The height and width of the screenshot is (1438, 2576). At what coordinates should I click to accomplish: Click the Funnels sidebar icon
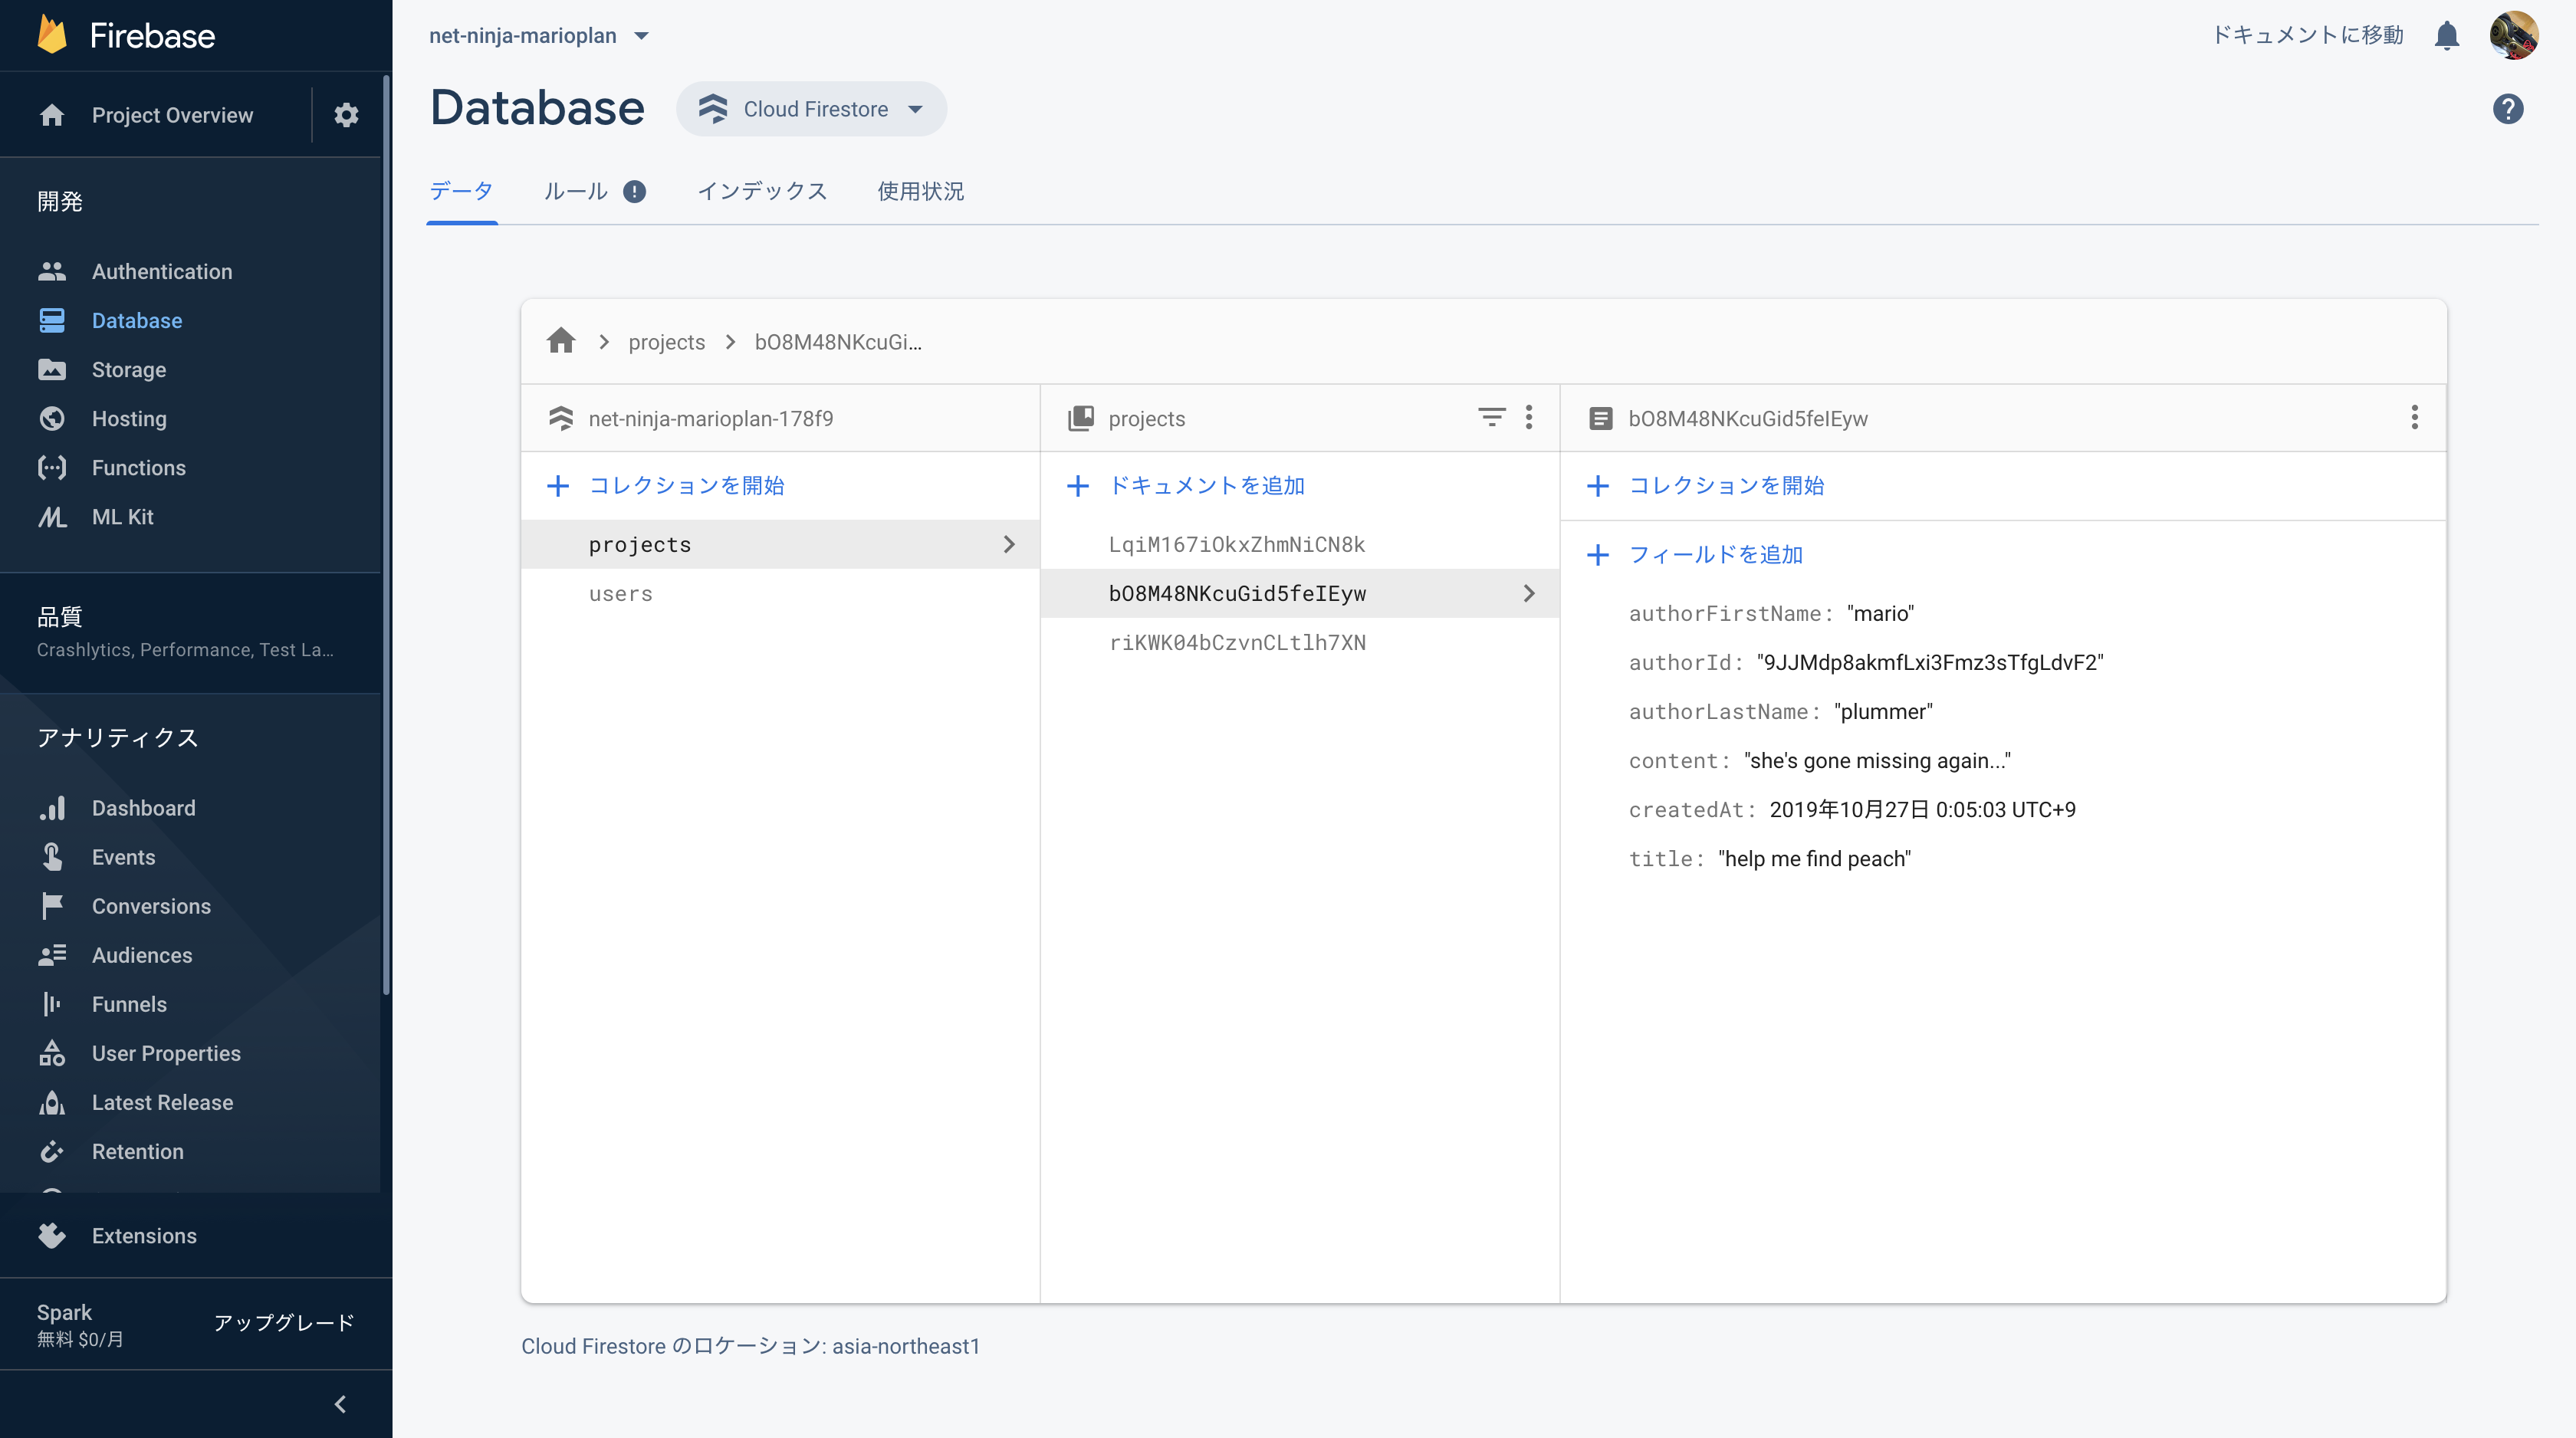point(52,1003)
